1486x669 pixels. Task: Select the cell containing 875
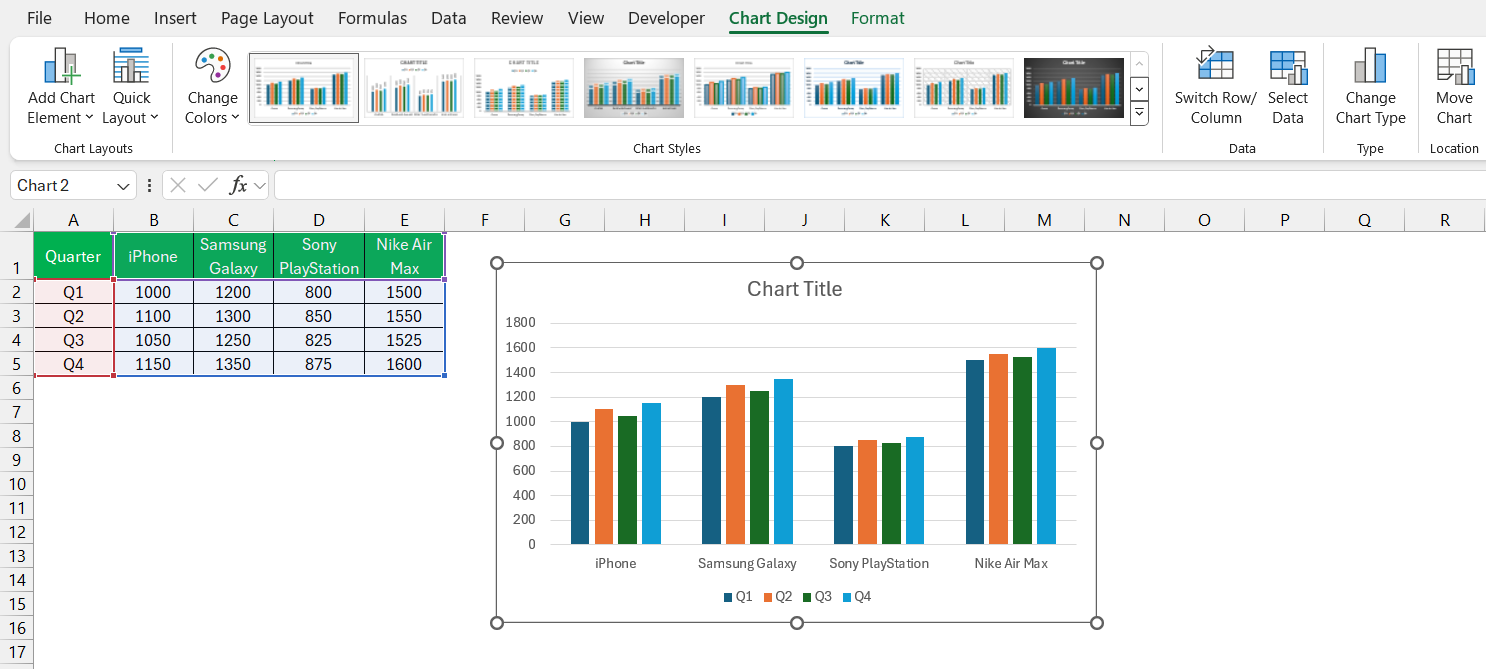pyautogui.click(x=319, y=364)
